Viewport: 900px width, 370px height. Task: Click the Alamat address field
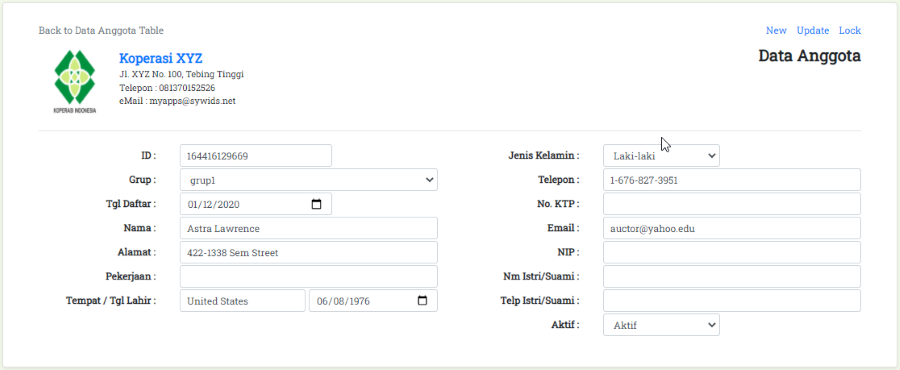click(x=309, y=252)
